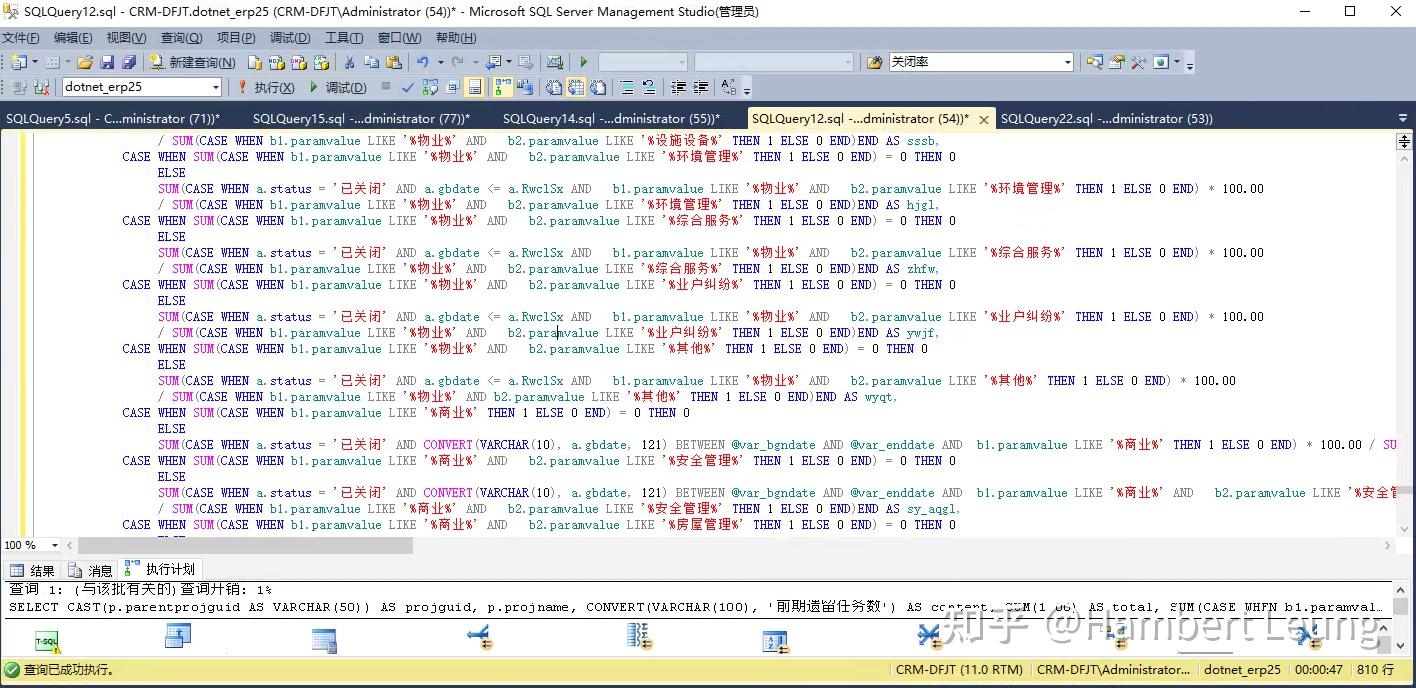The height and width of the screenshot is (688, 1416).
Task: Click the Find in Files folder icon
Action: [x=873, y=62]
